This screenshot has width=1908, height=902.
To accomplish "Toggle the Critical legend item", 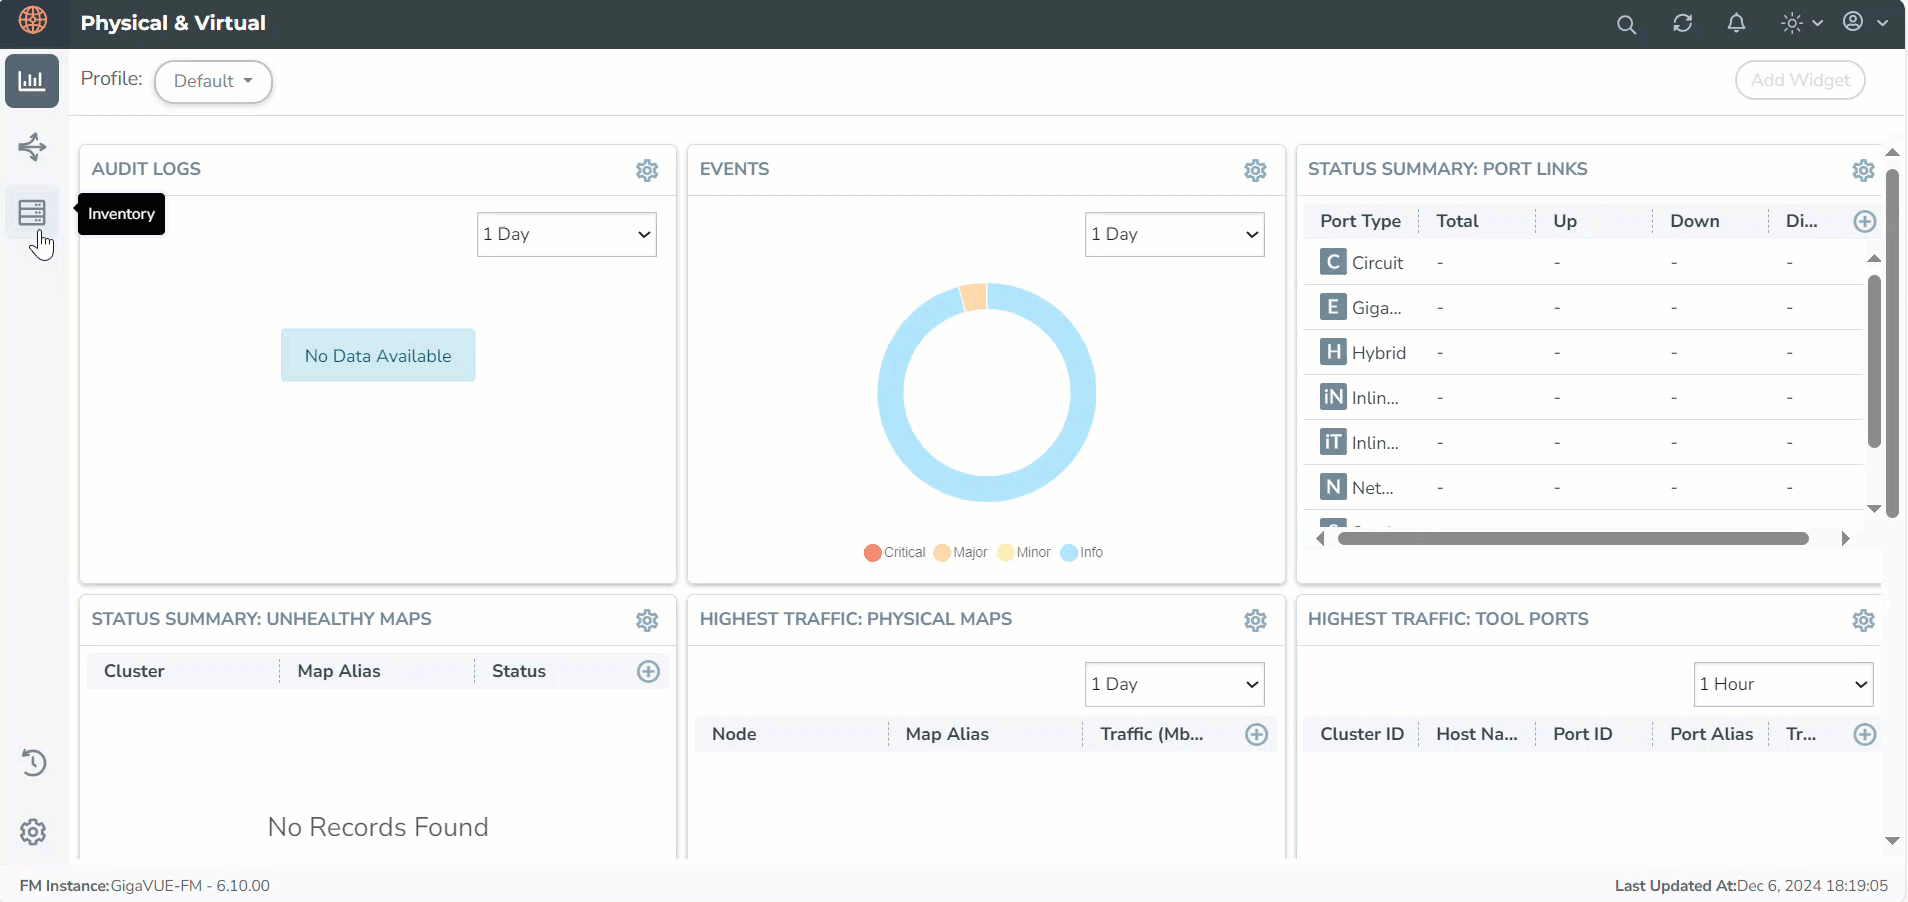I will click(895, 553).
